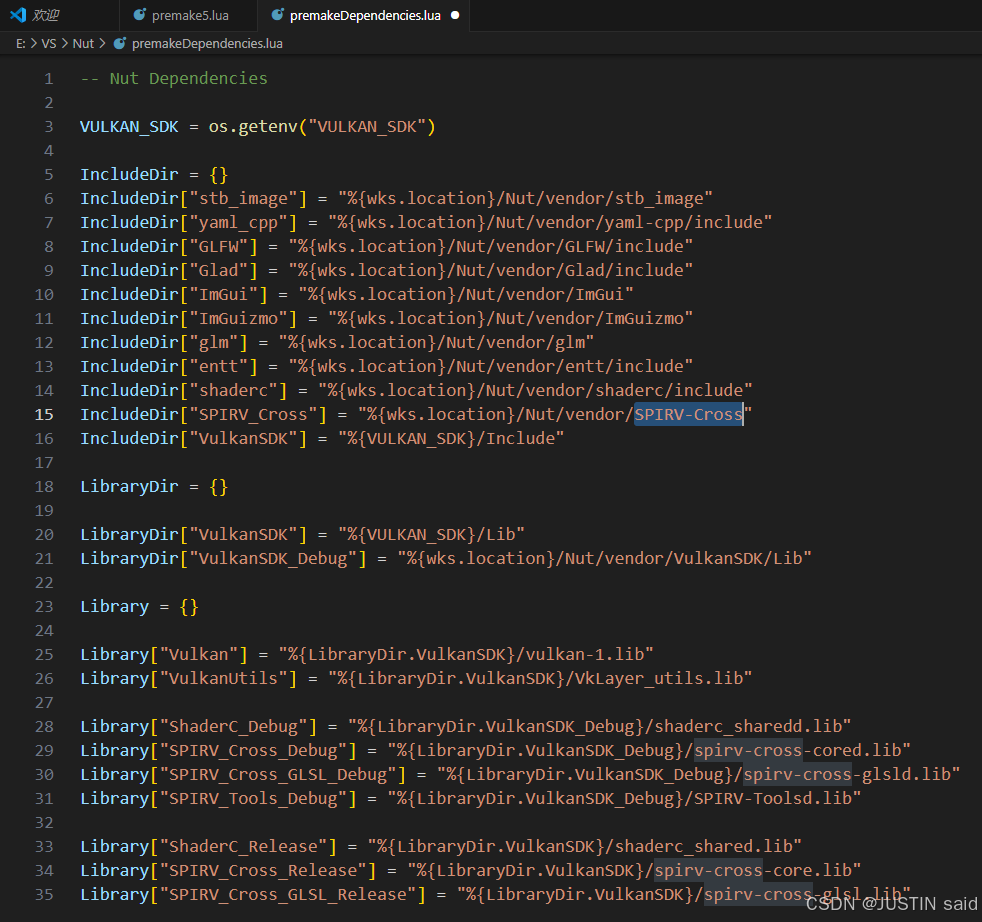Click line number 15 in gutter
Screen dimensions: 982x922
[x=44, y=414]
